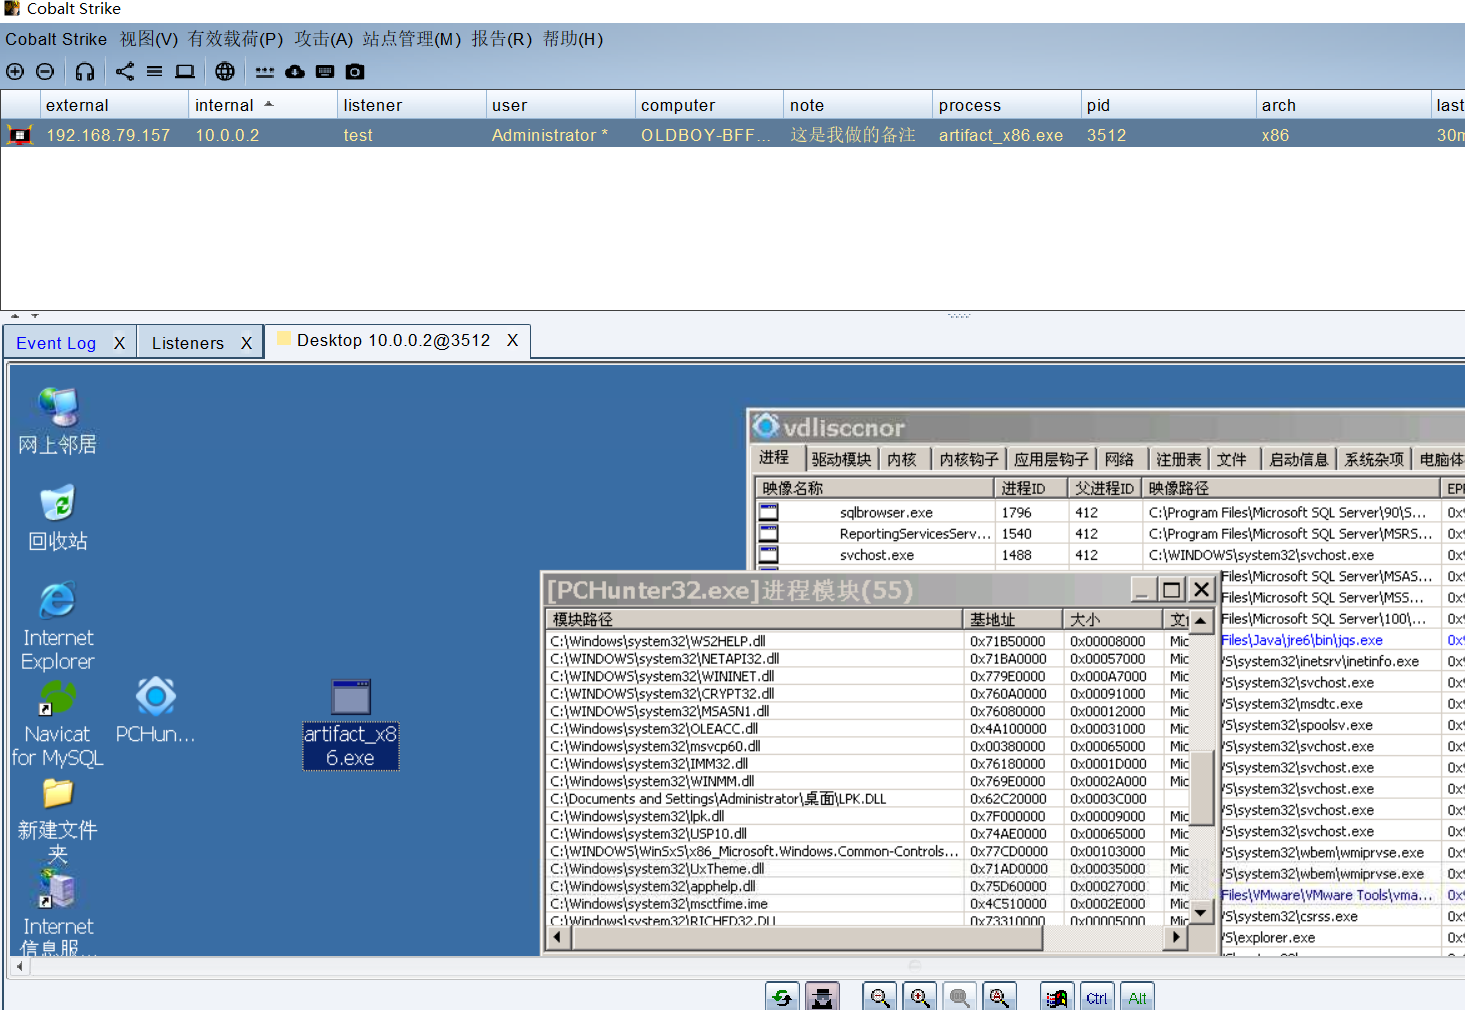The height and width of the screenshot is (1010, 1465).
Task: Click module list horizontal scroll left arrow
Action: [558, 938]
